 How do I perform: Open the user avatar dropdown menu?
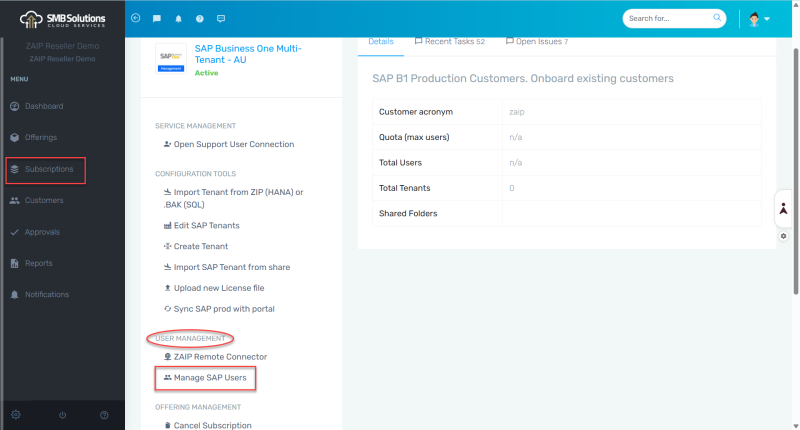pos(759,19)
